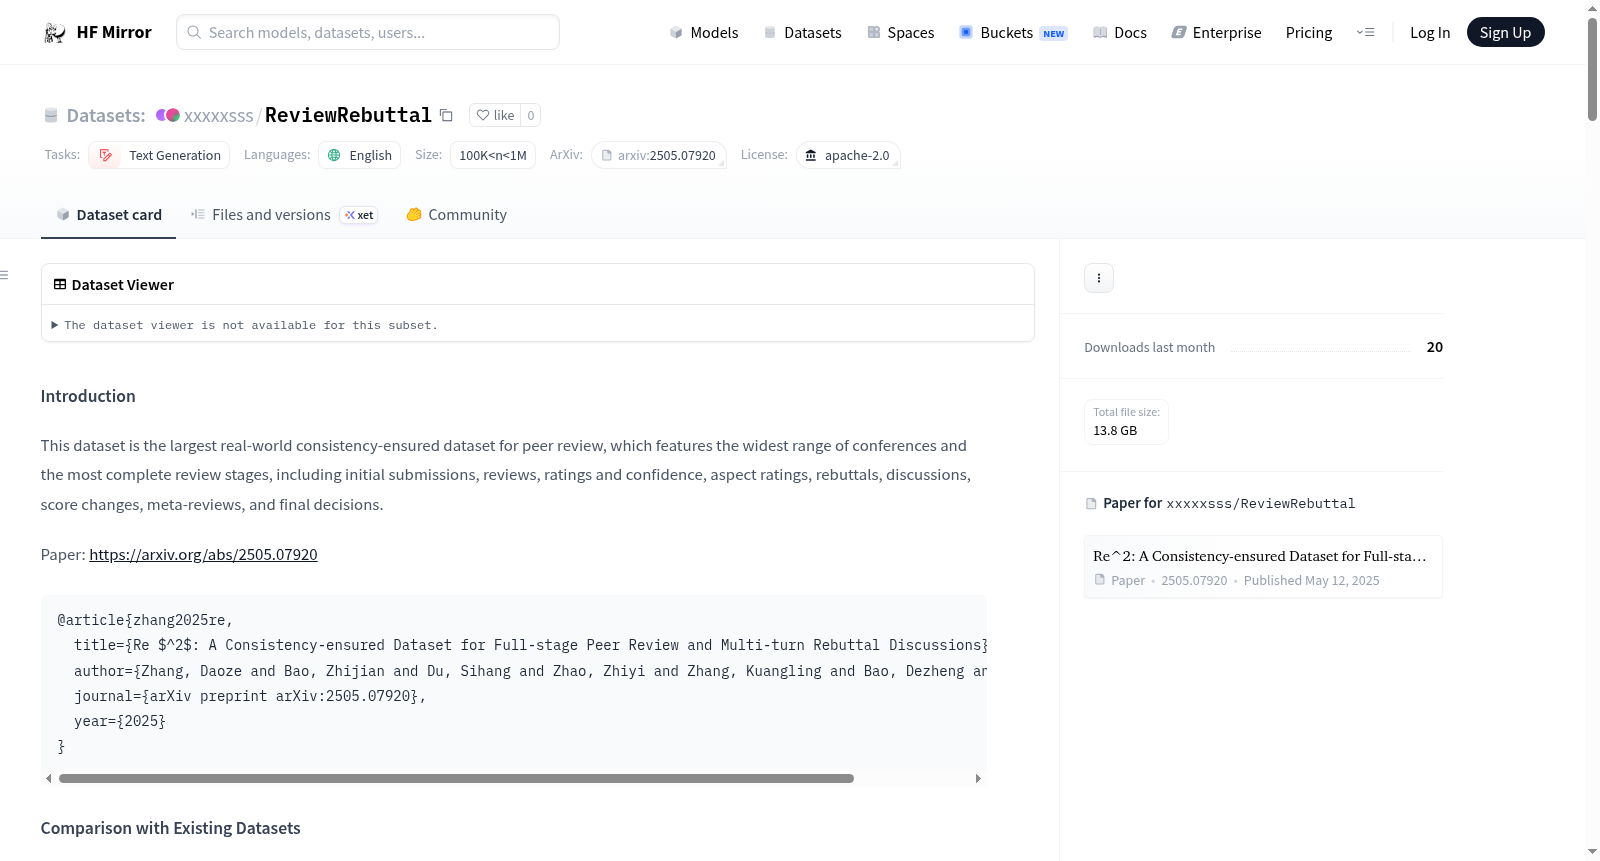
Task: Focus the search models, datasets, users field
Action: (x=368, y=32)
